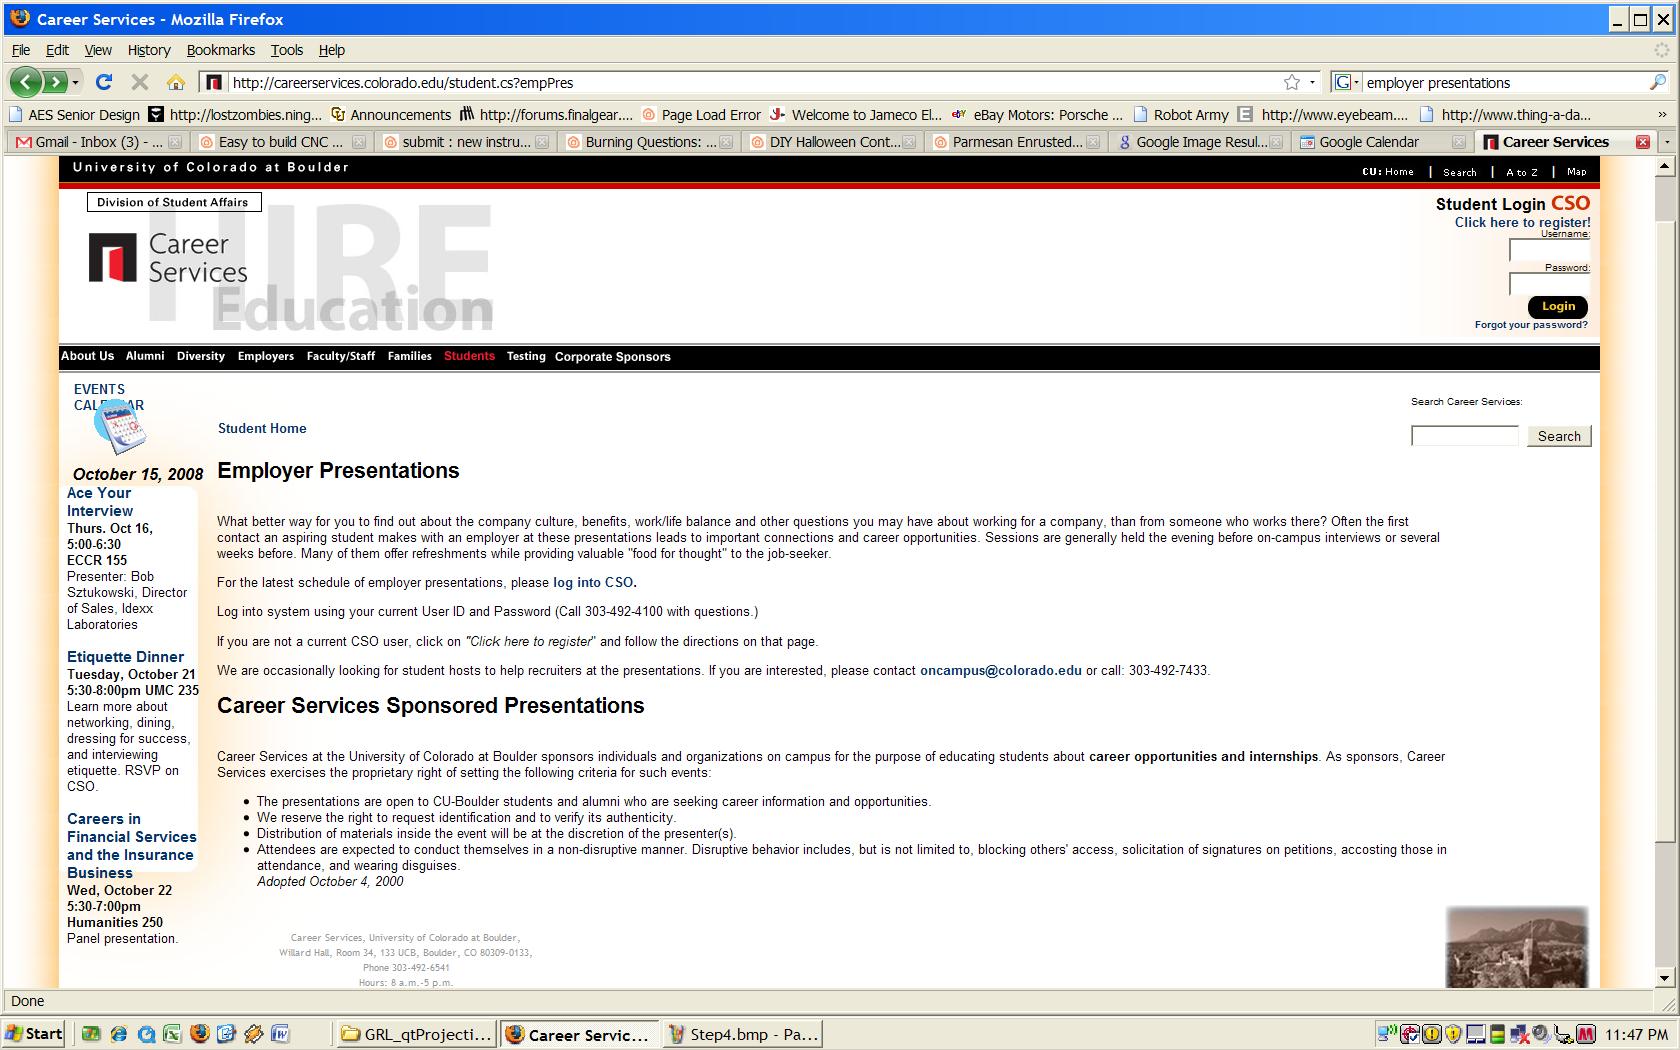This screenshot has height=1050, width=1680.
Task: Click the Career Services logo
Action: click(168, 258)
